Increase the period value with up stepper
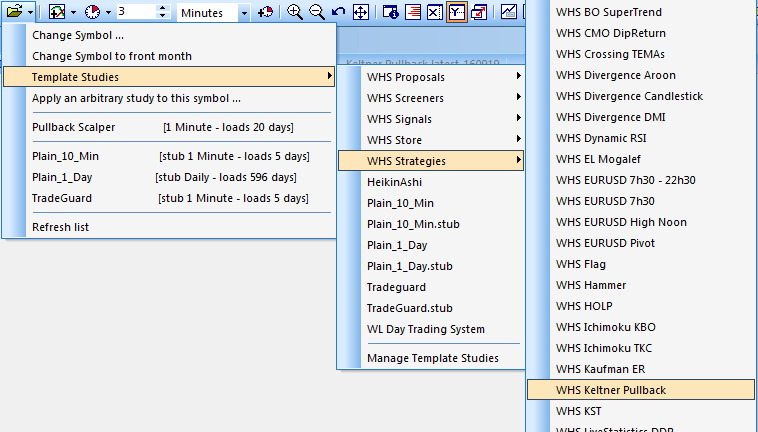Image resolution: width=758 pixels, height=432 pixels. click(x=164, y=8)
